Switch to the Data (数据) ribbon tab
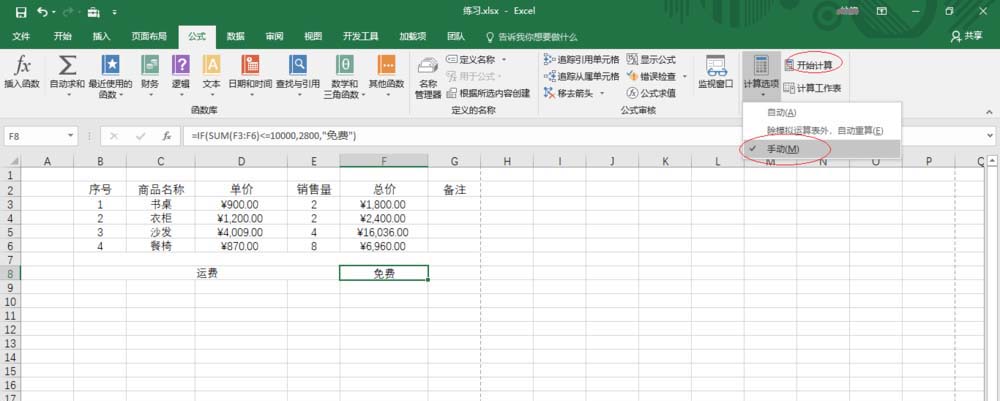This screenshot has width=1000, height=401. (235, 35)
